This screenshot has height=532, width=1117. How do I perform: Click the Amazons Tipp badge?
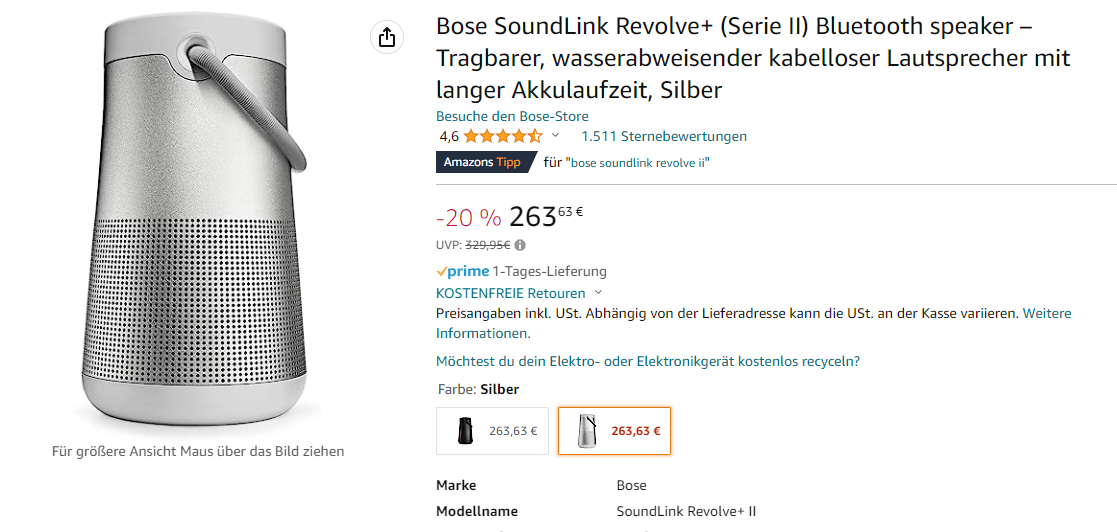coord(481,162)
